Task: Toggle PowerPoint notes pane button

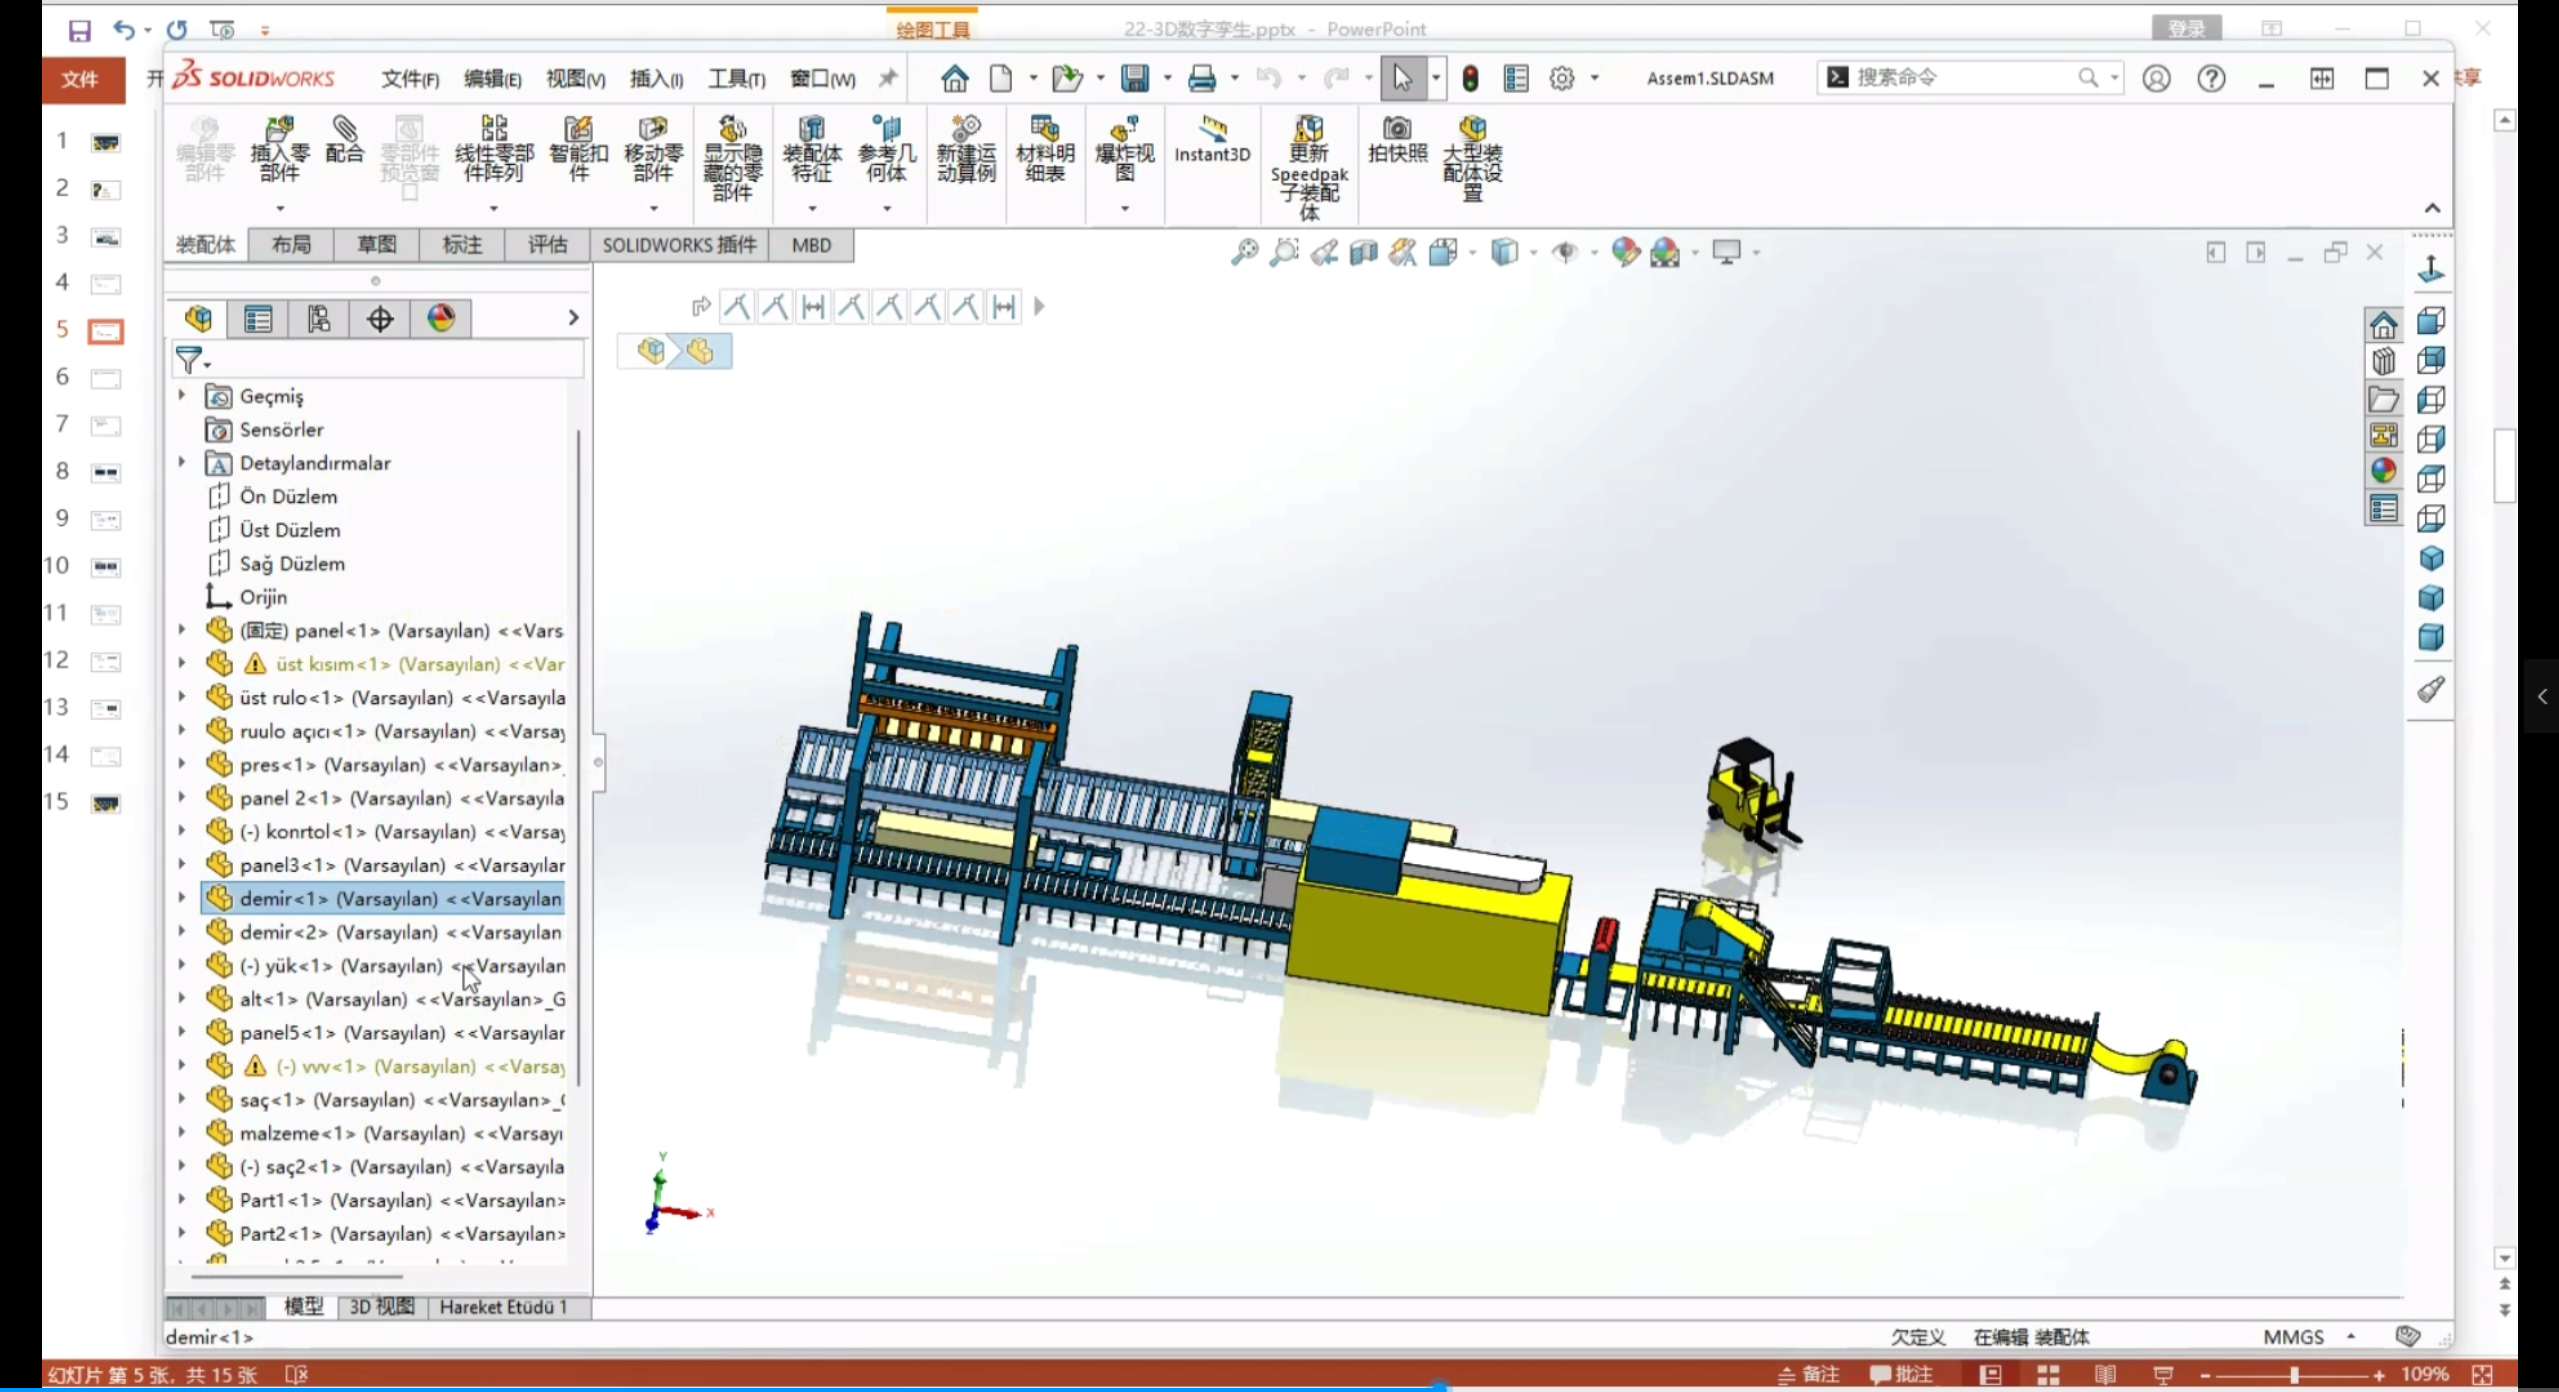Action: (x=1808, y=1375)
